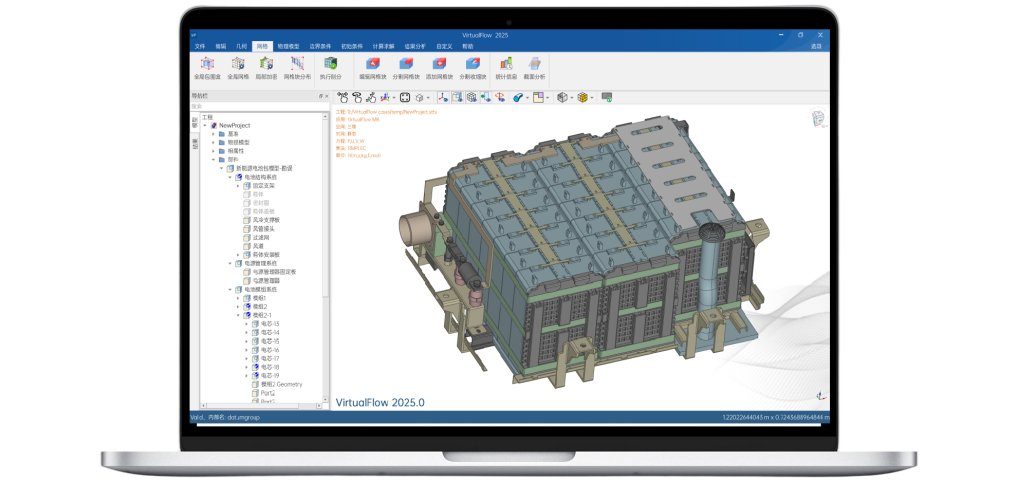Select the 风冷支撑板 tree item

[266, 220]
